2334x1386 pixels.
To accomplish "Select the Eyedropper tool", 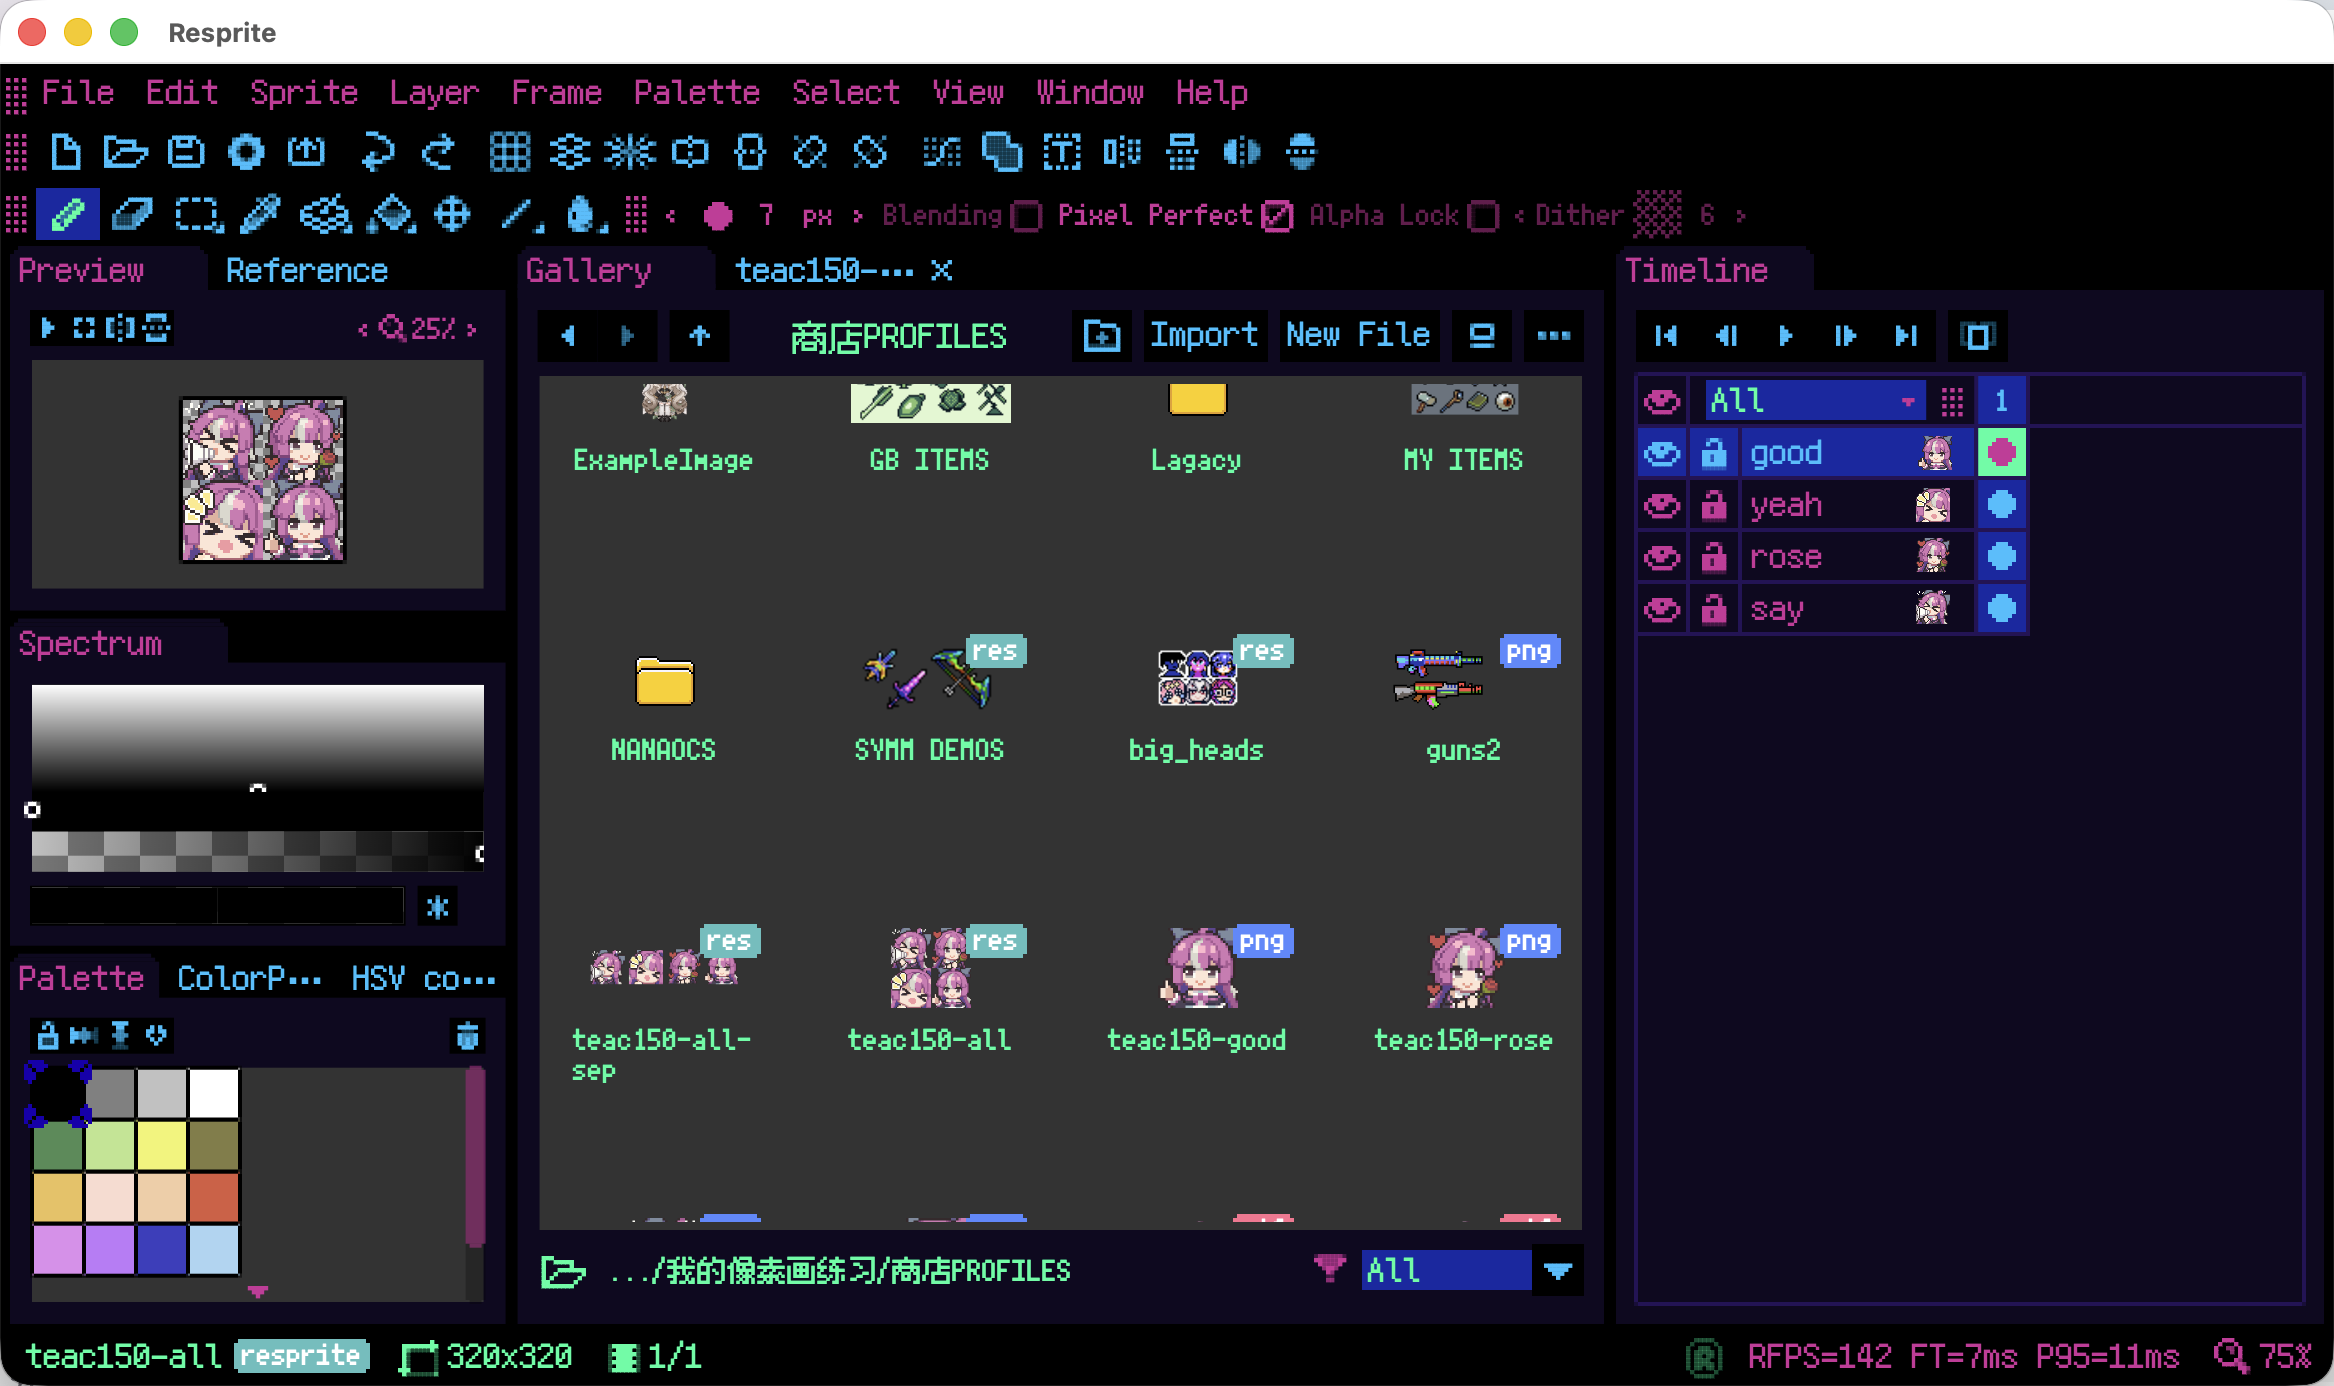I will tap(260, 214).
